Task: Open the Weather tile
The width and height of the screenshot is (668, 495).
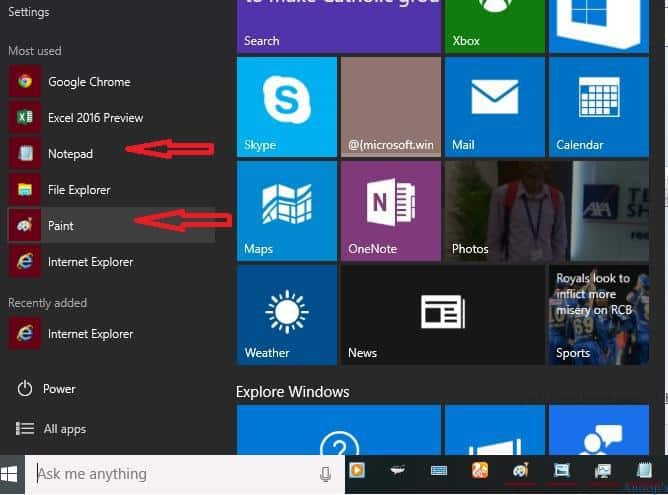Action: pos(287,315)
